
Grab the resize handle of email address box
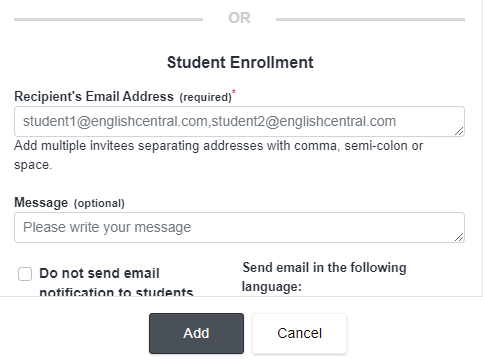[x=459, y=131]
